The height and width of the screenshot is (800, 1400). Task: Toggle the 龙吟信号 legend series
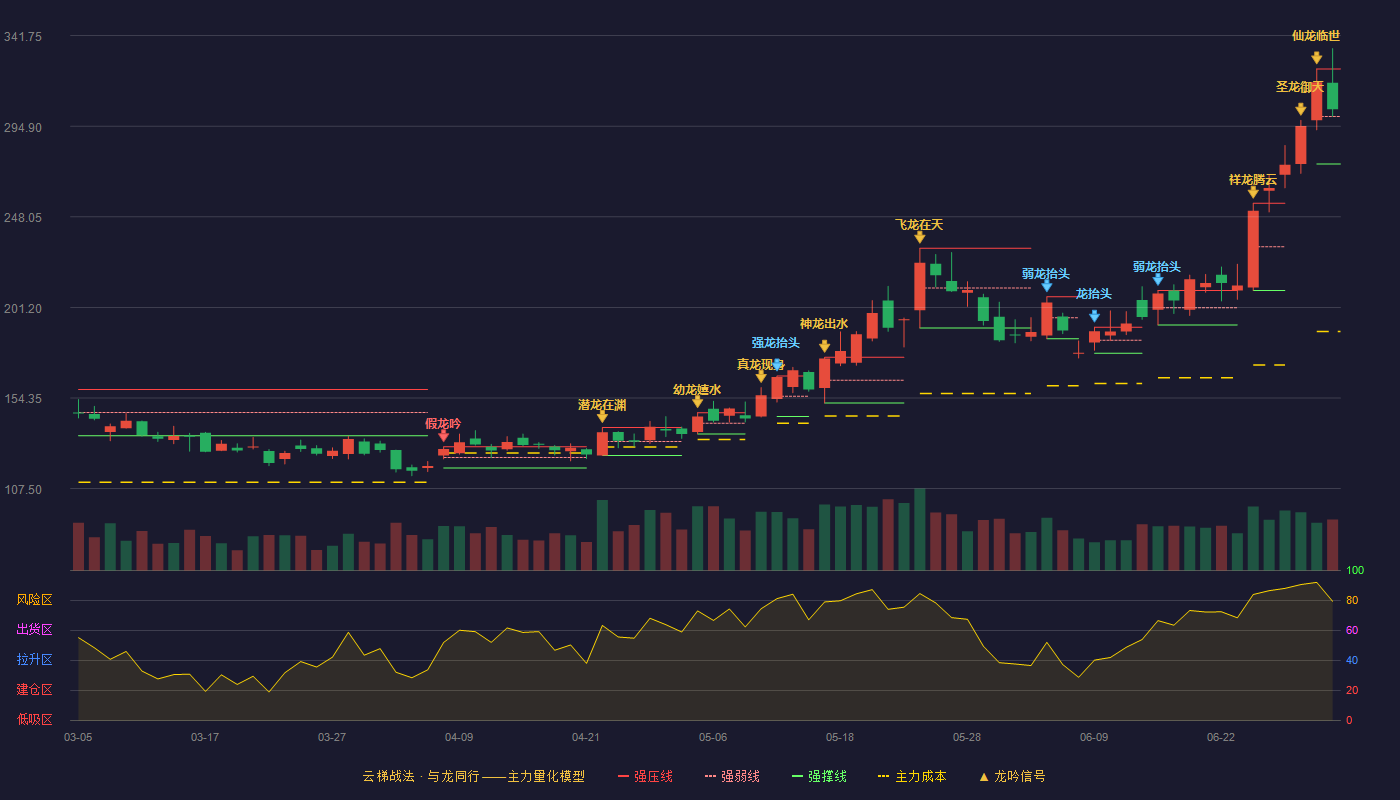point(1012,776)
